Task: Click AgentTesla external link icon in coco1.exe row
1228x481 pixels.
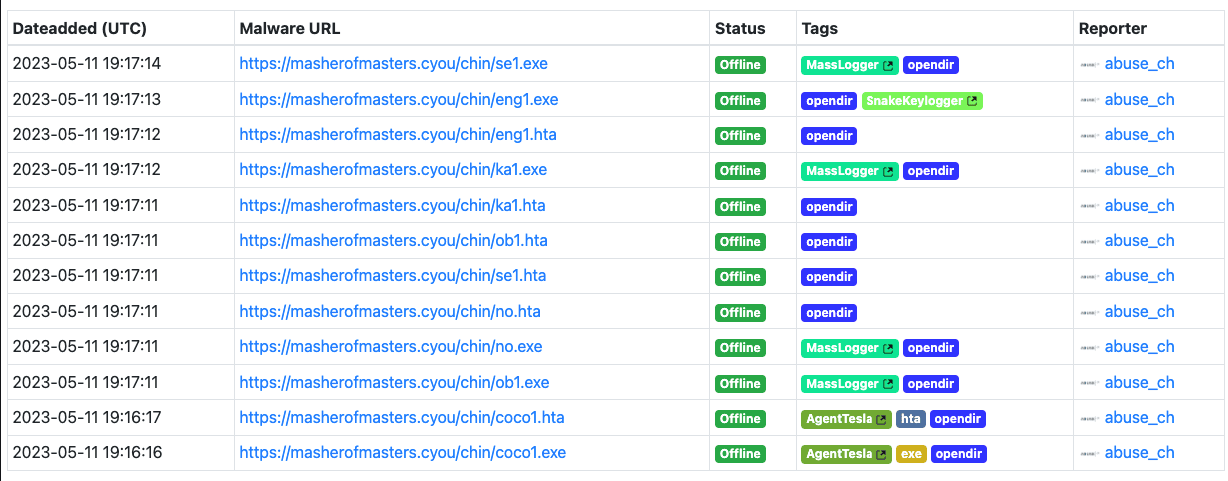Action: (881, 455)
